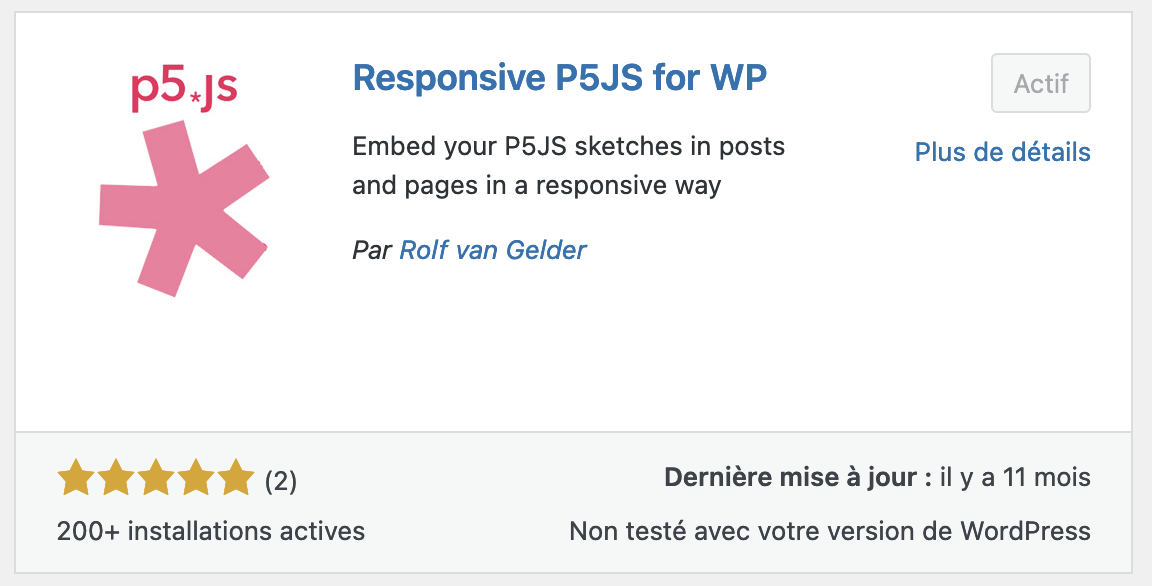This screenshot has width=1152, height=586.
Task: Click the plugin description text
Action: [569, 166]
